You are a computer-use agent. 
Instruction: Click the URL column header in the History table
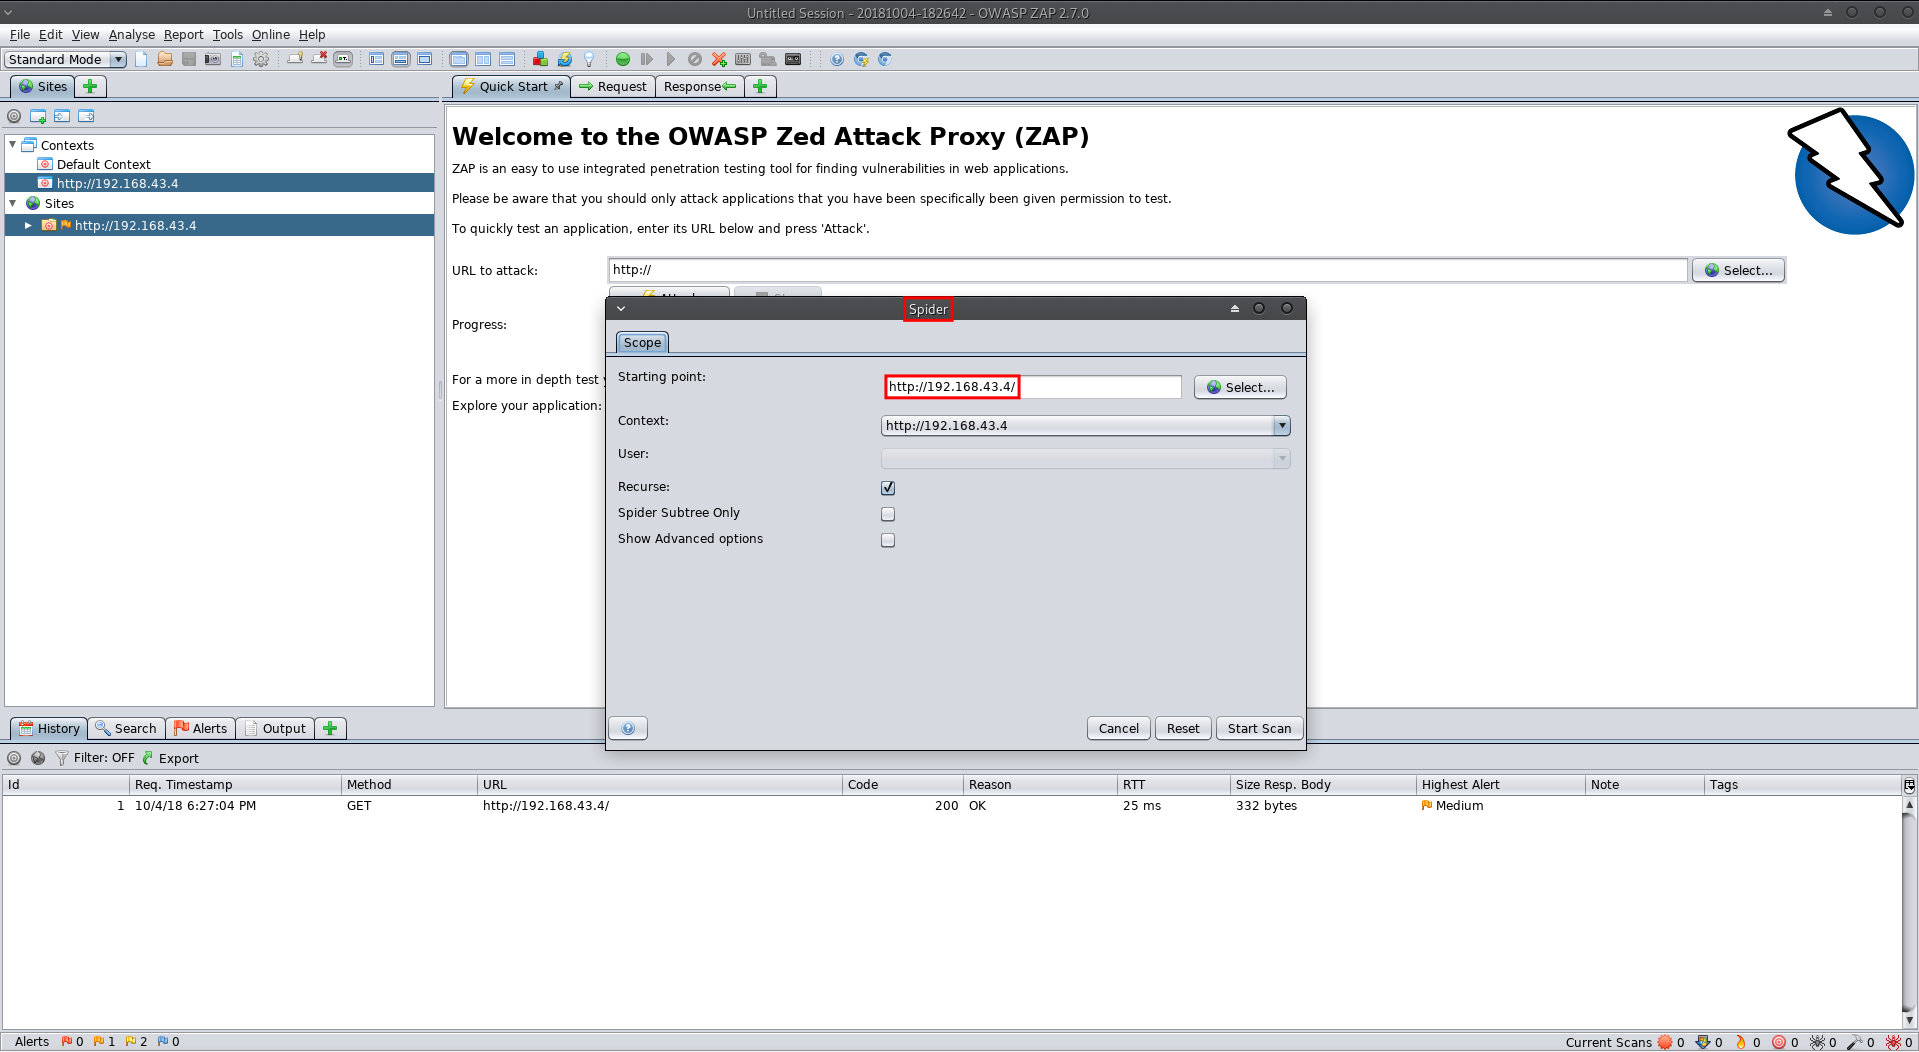(x=659, y=785)
